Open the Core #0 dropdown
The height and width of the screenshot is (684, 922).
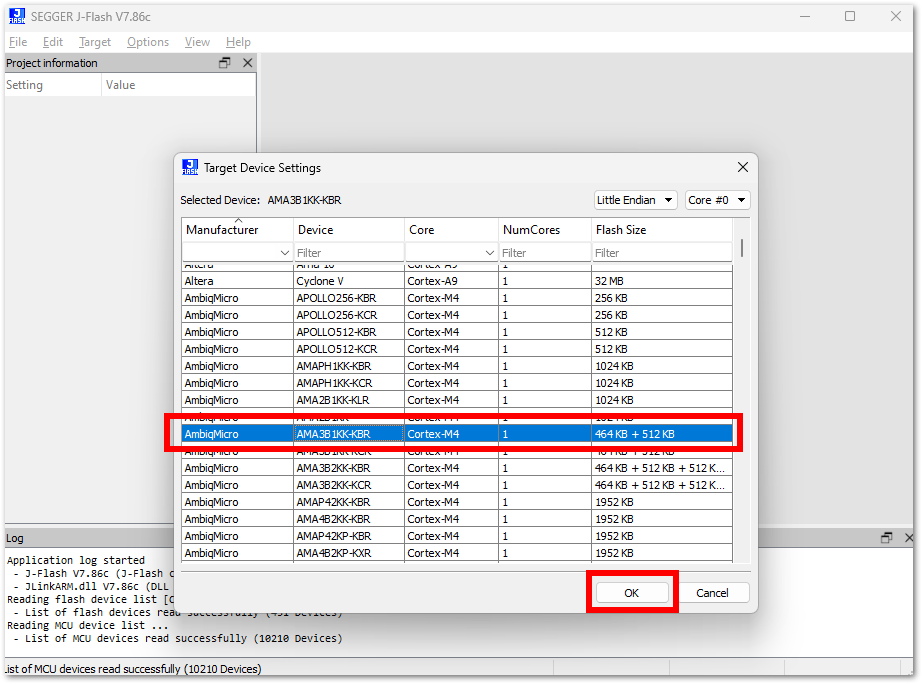pos(717,200)
